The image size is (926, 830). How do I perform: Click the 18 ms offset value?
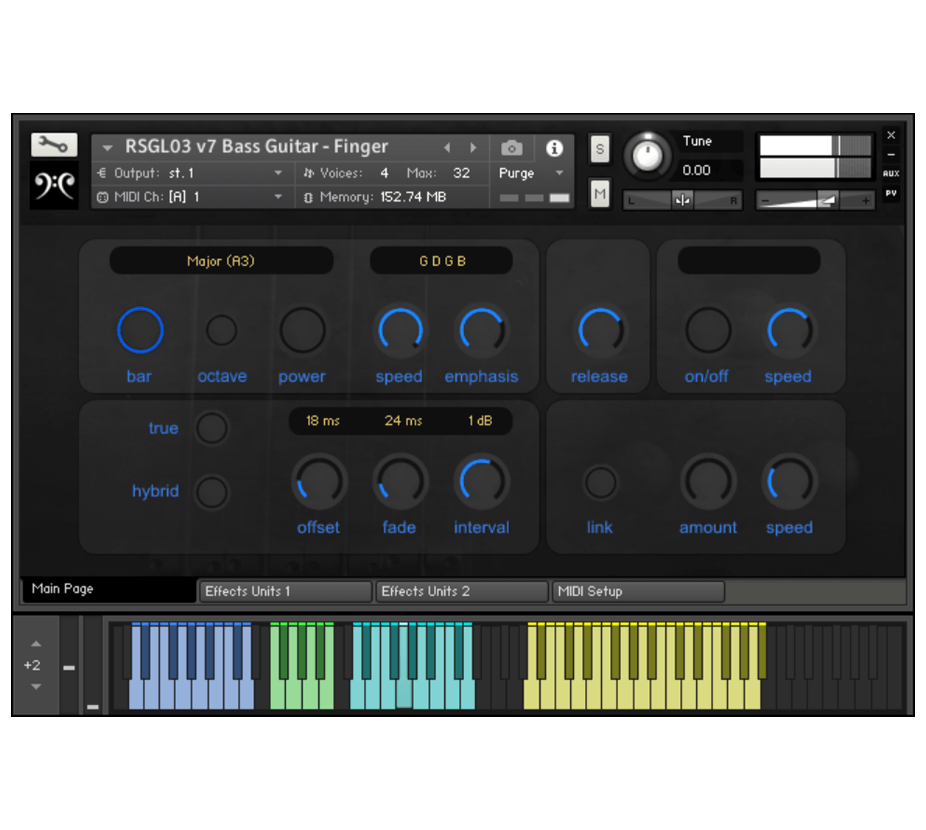point(322,421)
